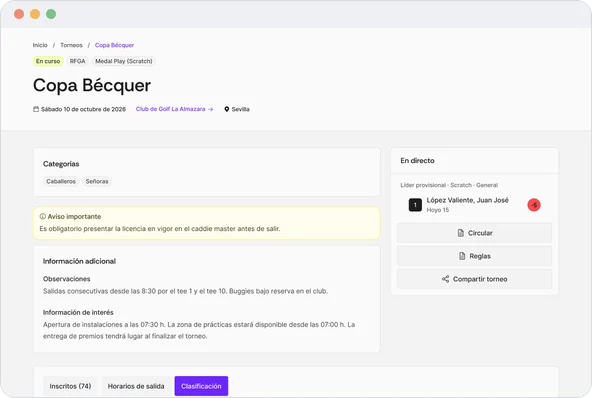Click the Sevilla location text
This screenshot has height=398, width=592.
240,109
